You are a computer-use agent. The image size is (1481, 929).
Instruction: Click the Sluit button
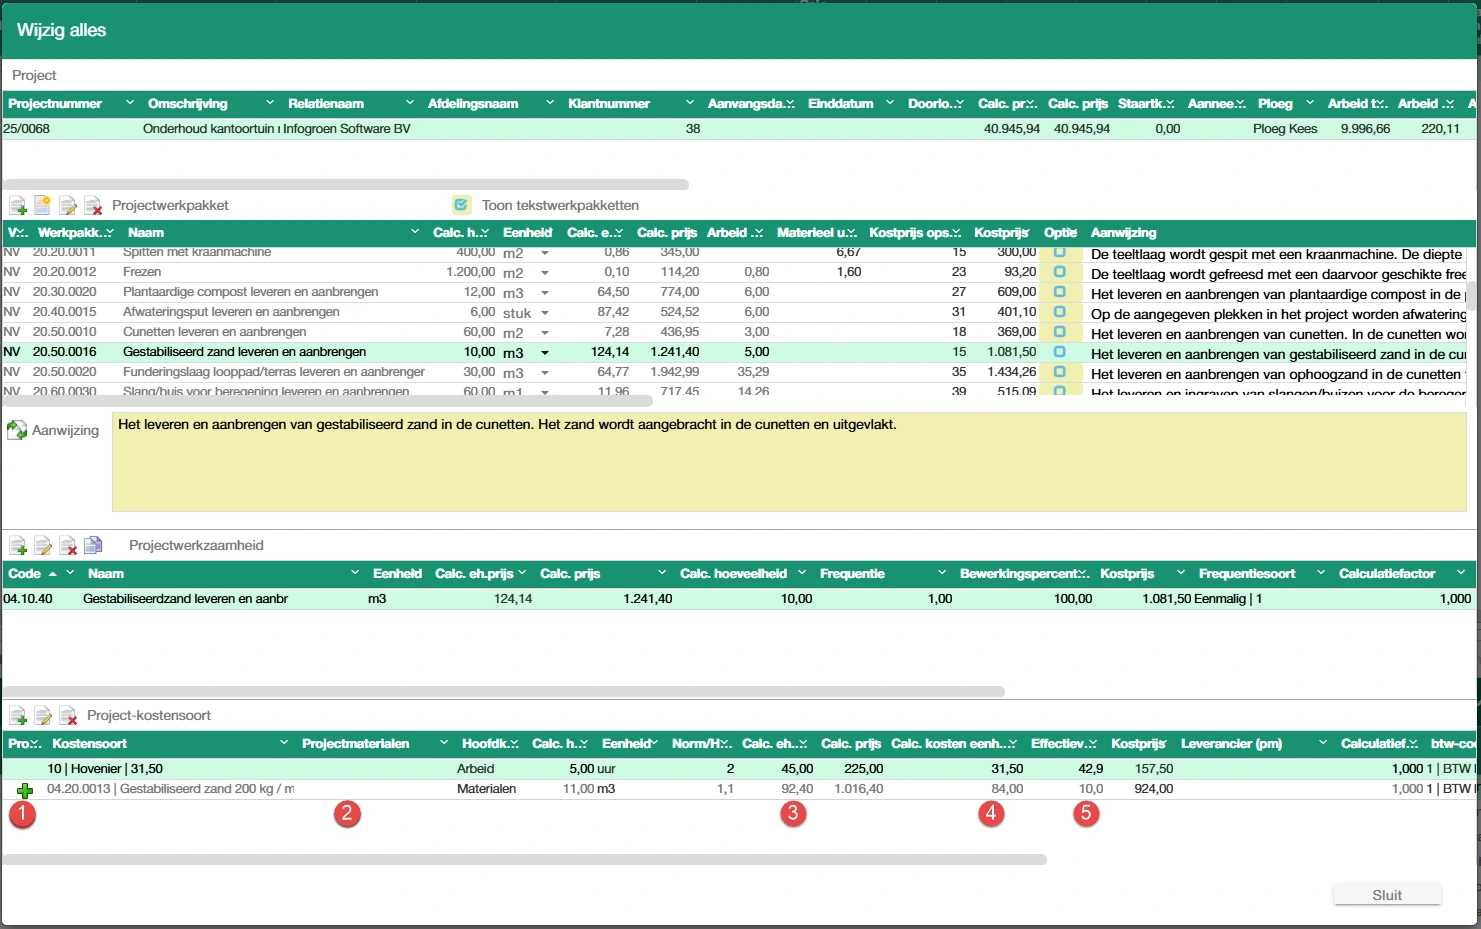1386,895
